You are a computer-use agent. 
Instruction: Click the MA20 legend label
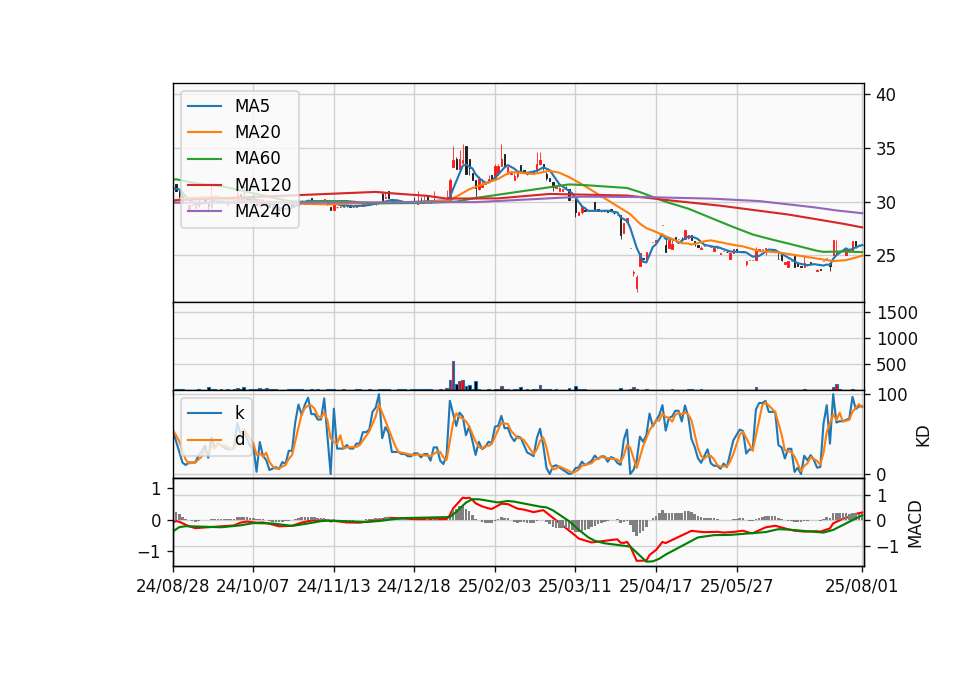[257, 132]
